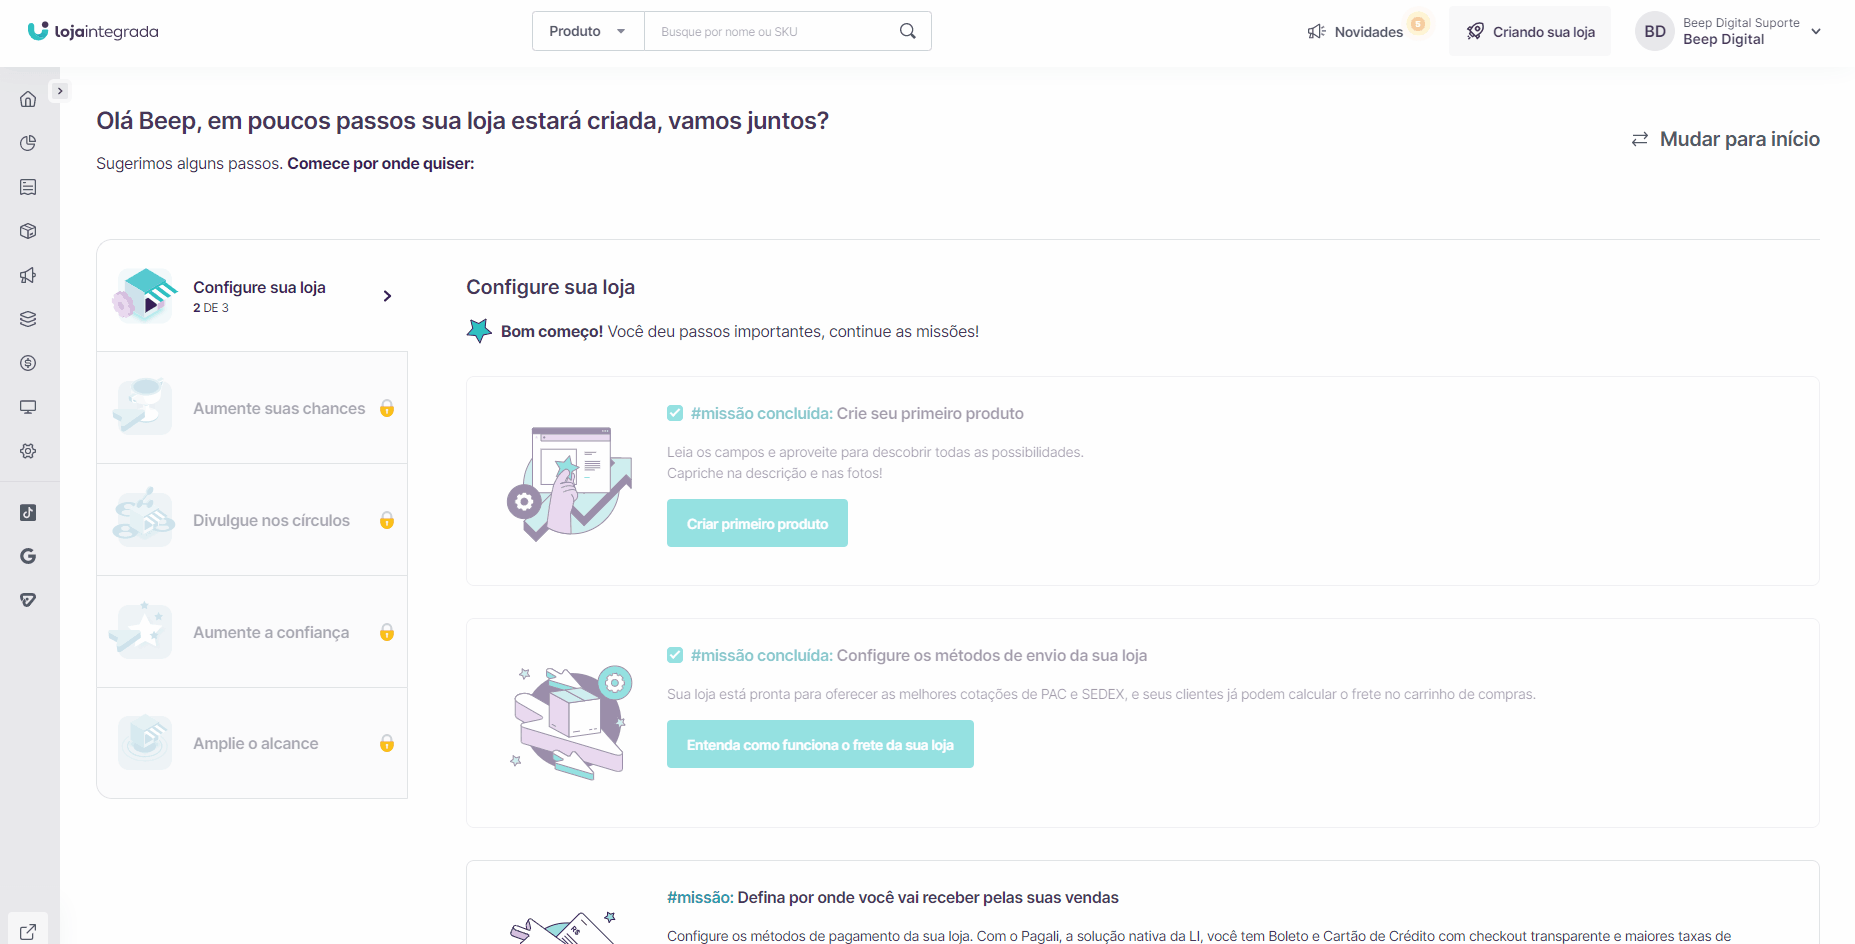Screen dimensions: 1855x944
Task: Open the pie chart reports icon
Action: pos(28,143)
